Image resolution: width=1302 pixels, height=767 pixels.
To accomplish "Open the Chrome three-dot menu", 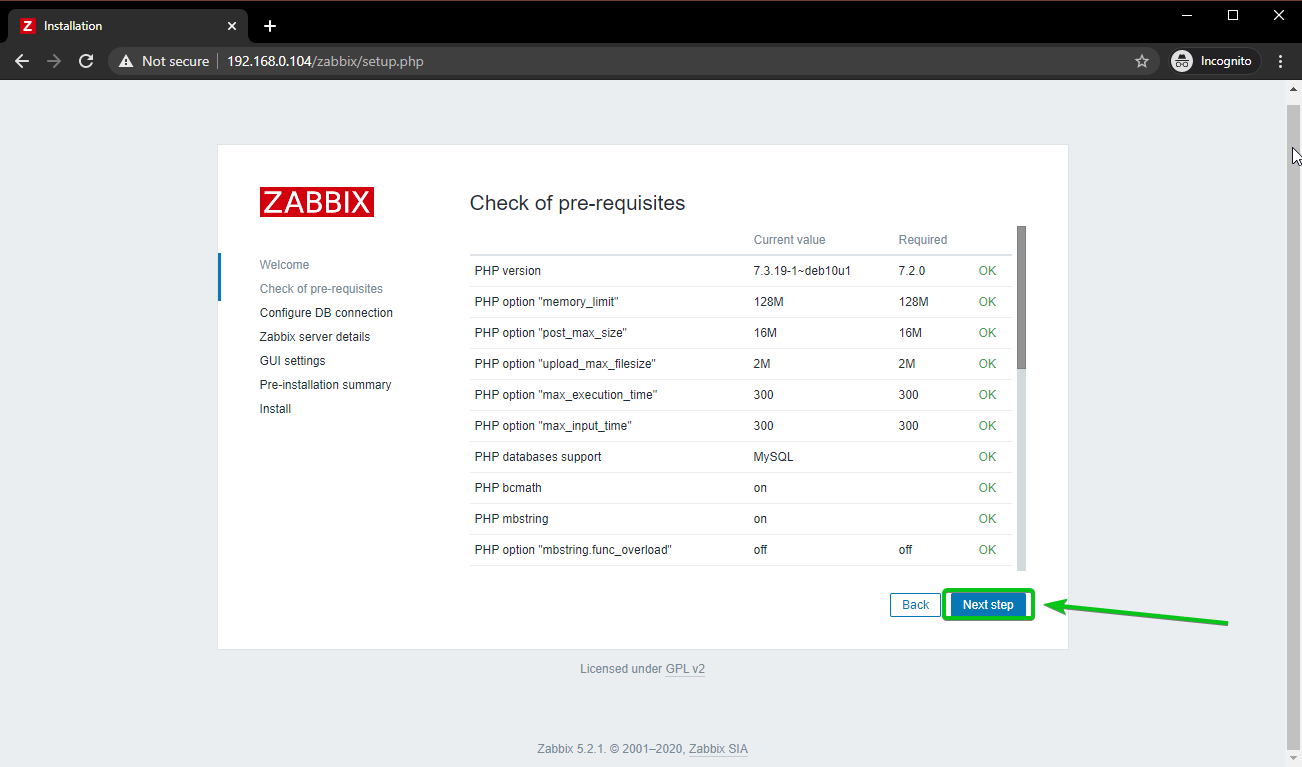I will (x=1281, y=61).
